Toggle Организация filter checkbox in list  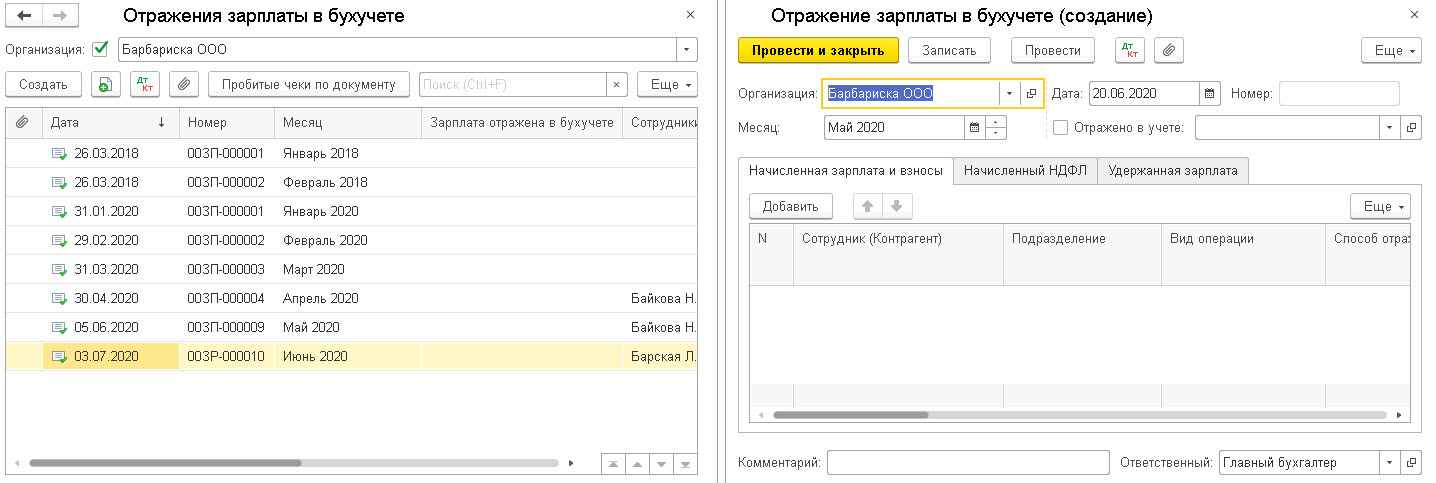(x=100, y=48)
